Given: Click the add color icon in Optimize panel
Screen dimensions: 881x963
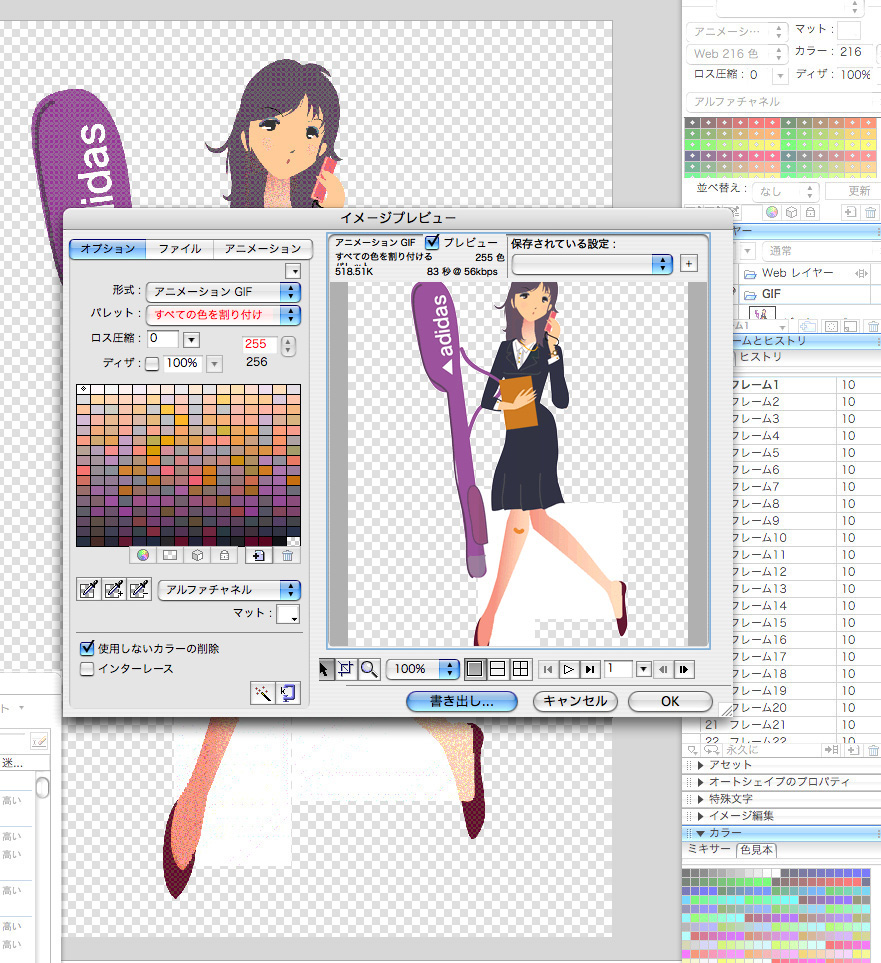Looking at the screenshot, I should coord(850,212).
